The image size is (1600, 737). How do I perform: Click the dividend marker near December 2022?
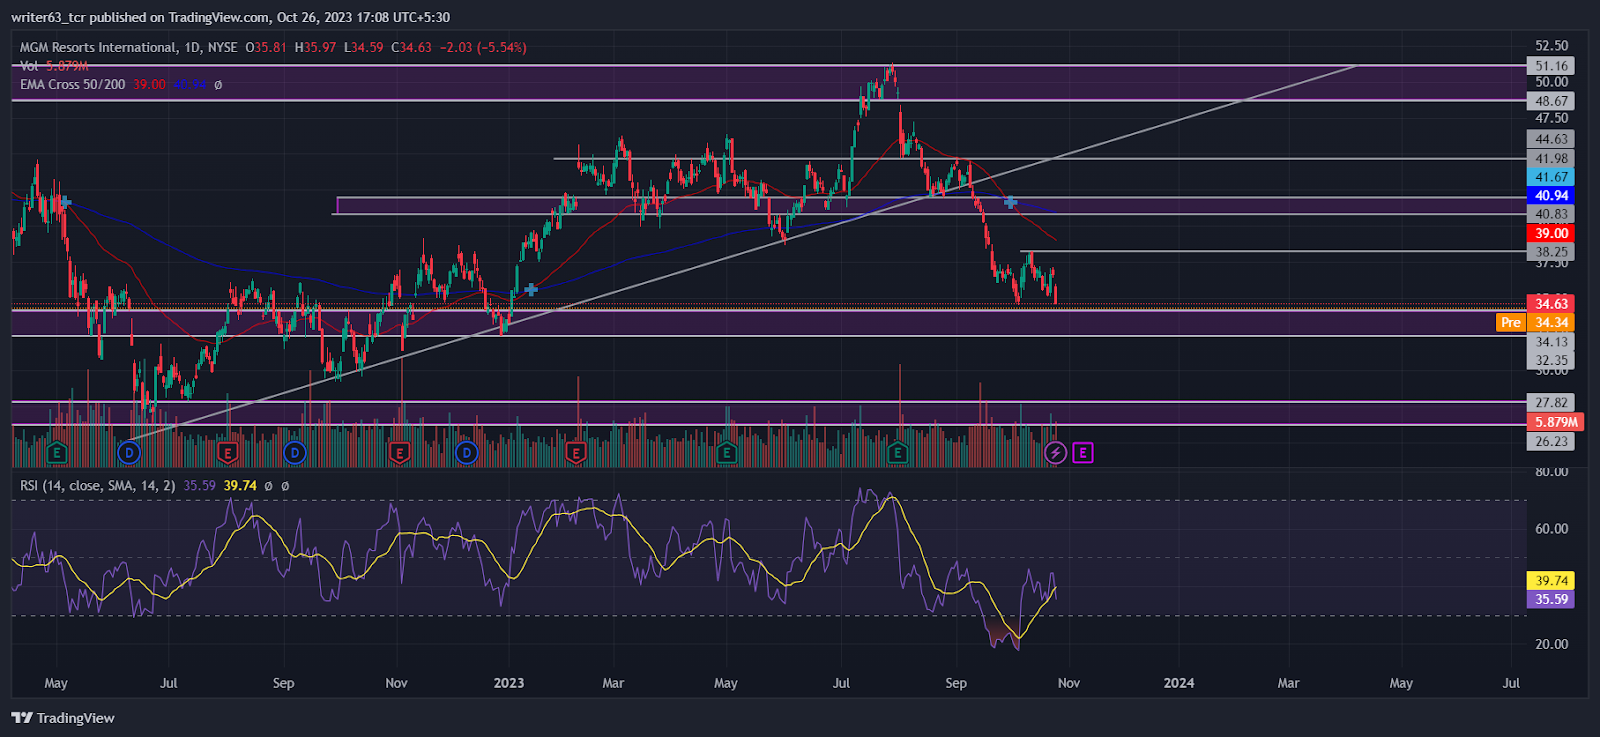click(466, 453)
